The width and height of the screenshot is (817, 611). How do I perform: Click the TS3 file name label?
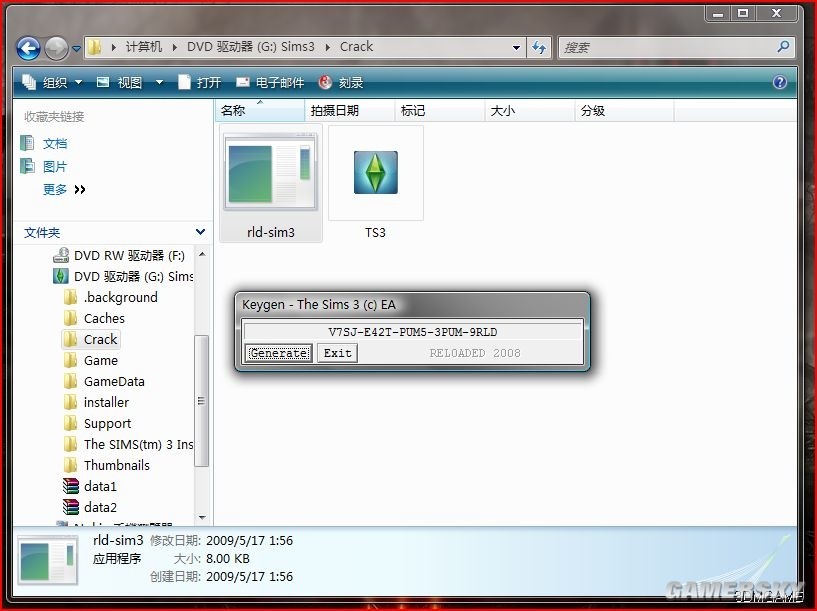point(375,232)
